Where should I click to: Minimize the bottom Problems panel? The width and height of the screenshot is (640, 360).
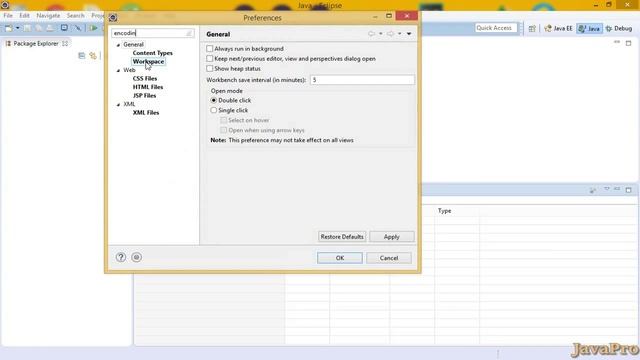pos(617,189)
